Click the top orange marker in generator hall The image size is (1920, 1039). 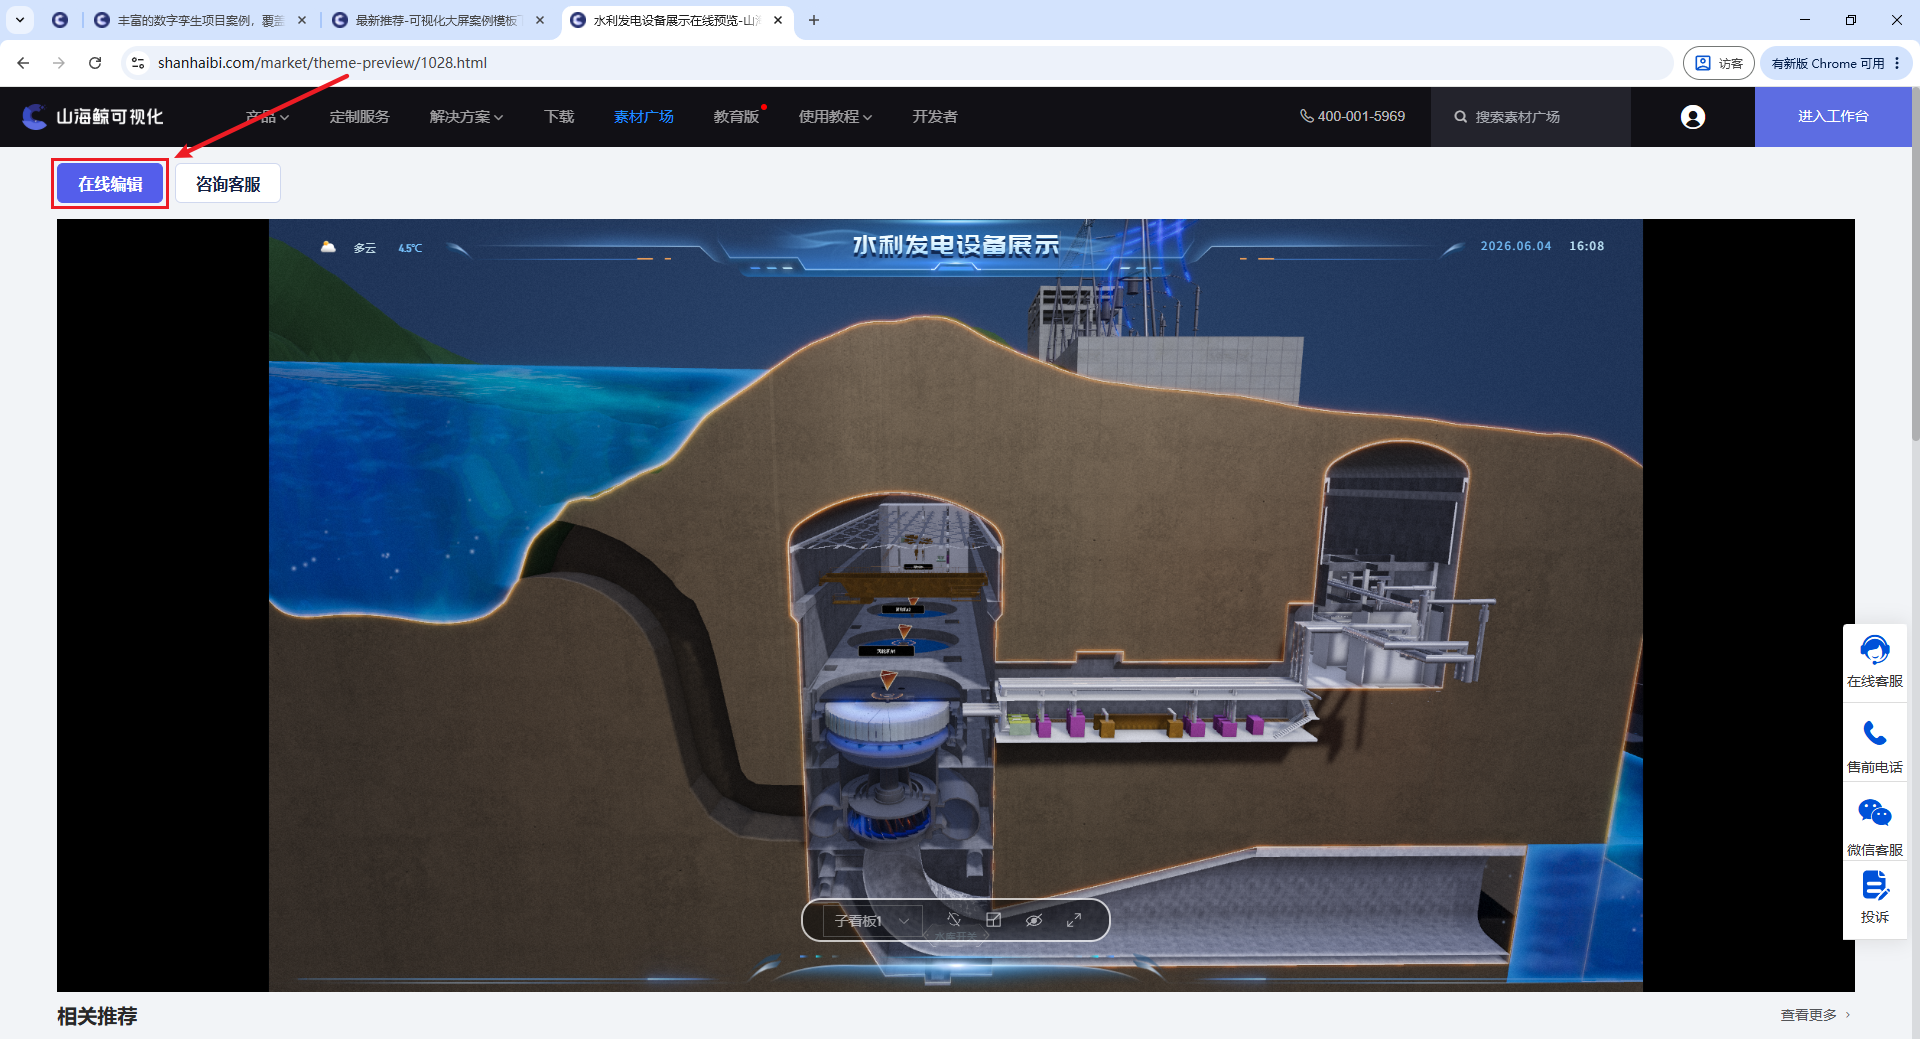pos(913,600)
